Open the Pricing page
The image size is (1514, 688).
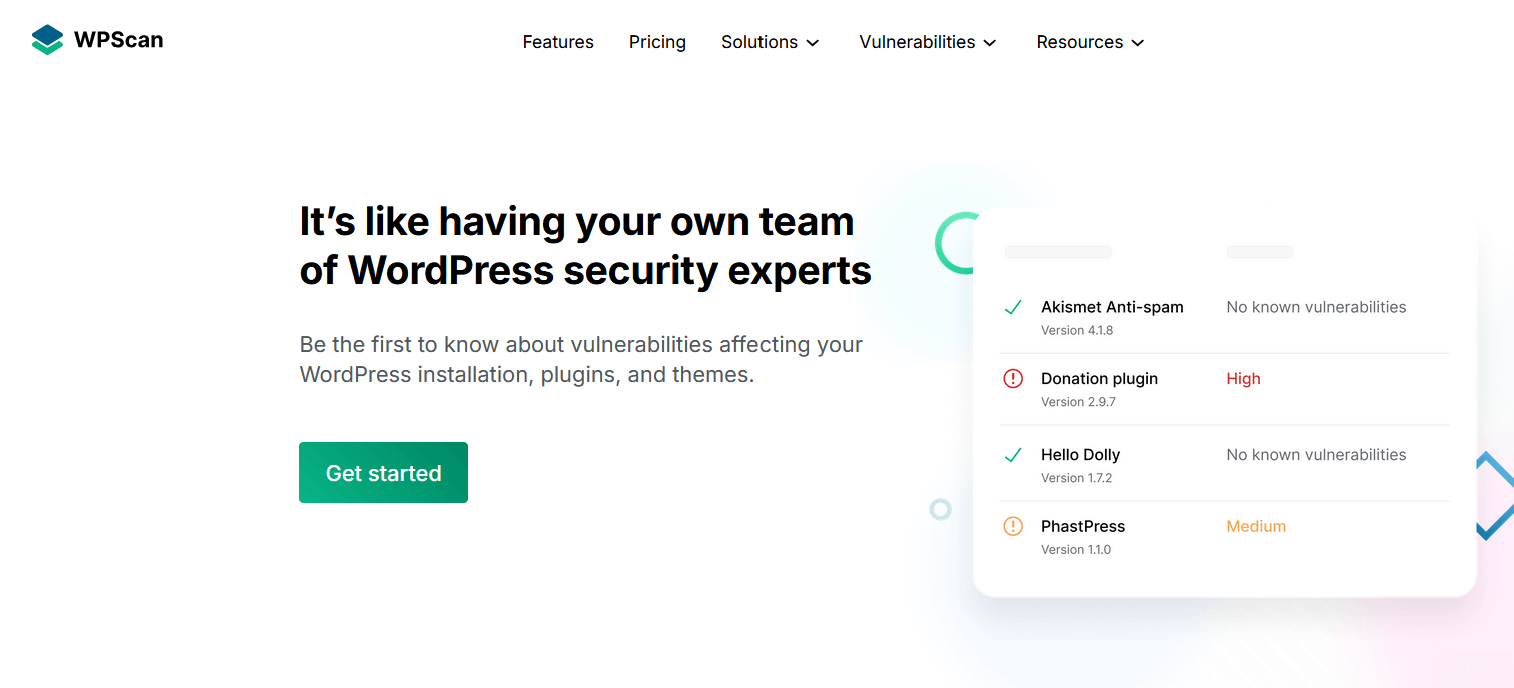pyautogui.click(x=657, y=42)
